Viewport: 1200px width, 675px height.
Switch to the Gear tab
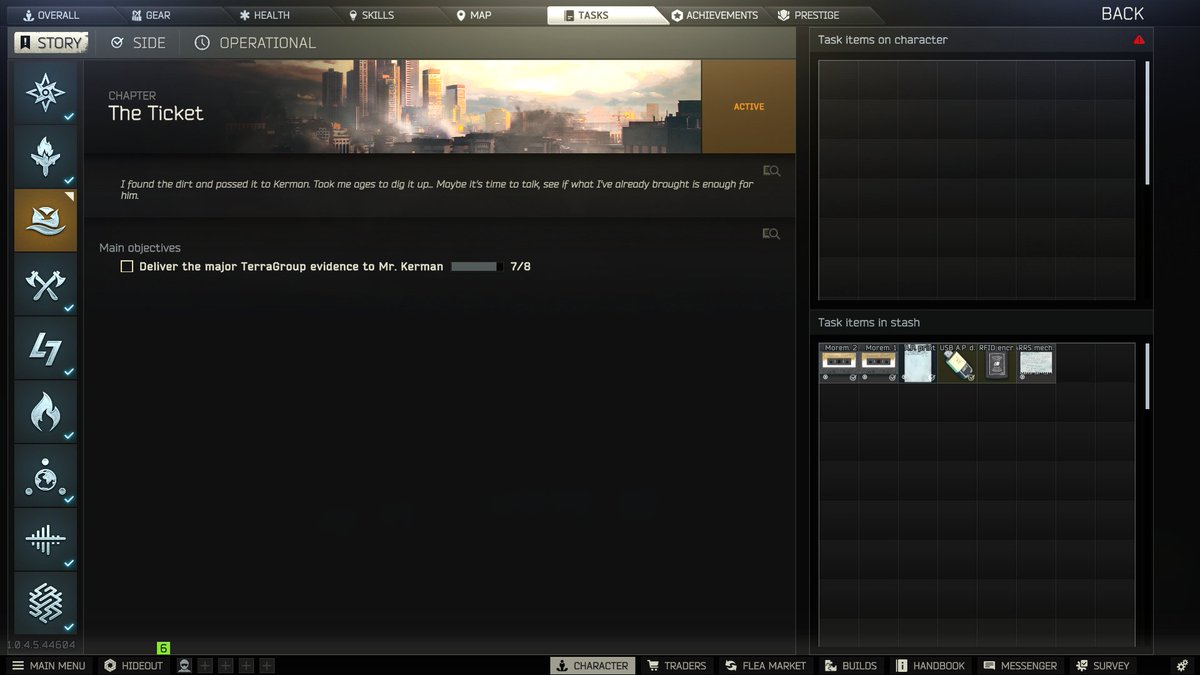click(151, 15)
